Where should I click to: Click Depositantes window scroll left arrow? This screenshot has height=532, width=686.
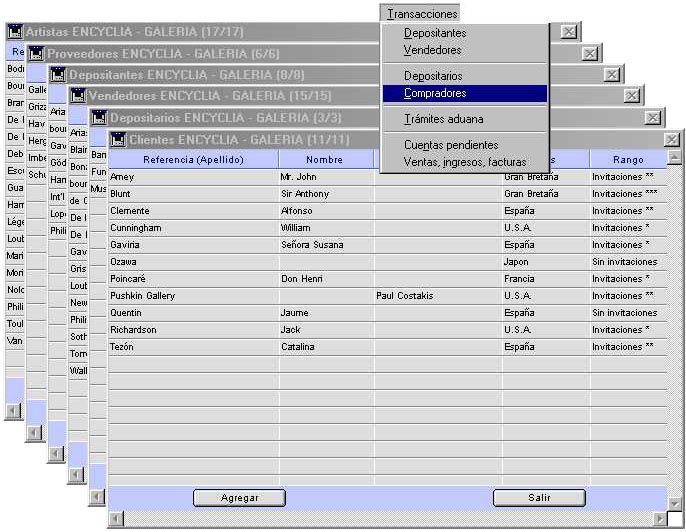[56, 453]
